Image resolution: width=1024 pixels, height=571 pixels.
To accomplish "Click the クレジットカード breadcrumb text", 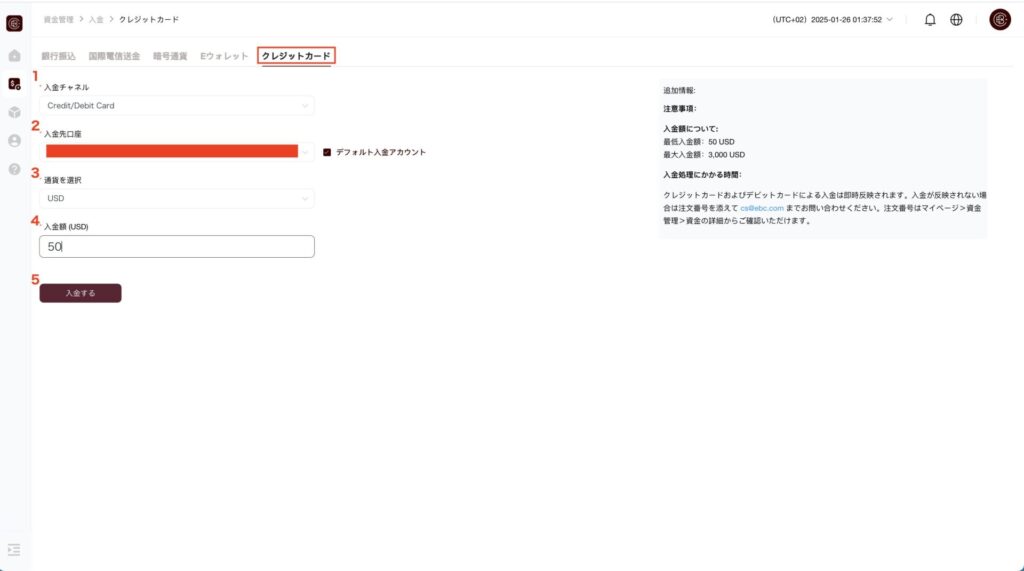I will click(149, 20).
